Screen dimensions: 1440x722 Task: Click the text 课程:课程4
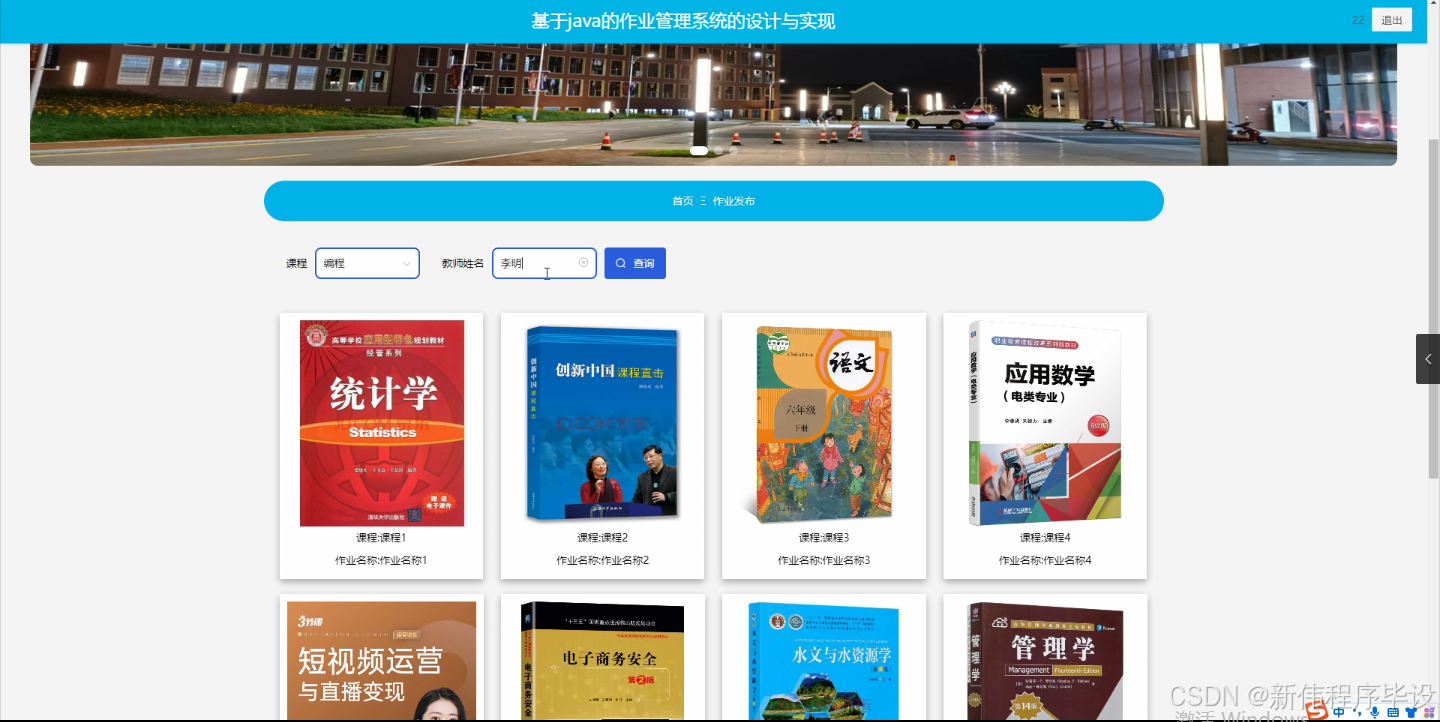click(1045, 538)
